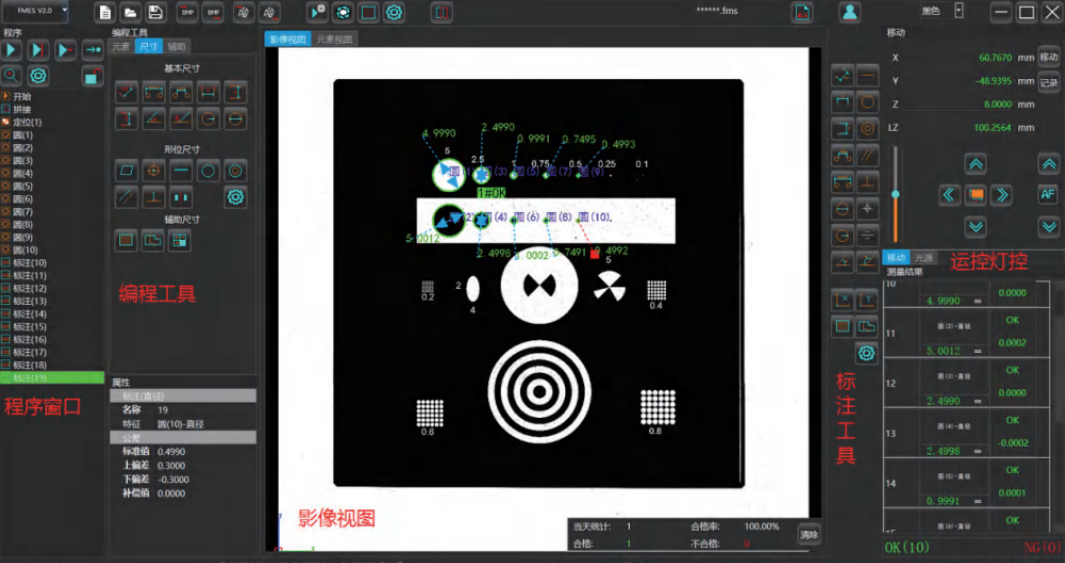Screen dimensions: 1065x563
Task: Open program settings gear under run buttons
Action: coord(38,75)
